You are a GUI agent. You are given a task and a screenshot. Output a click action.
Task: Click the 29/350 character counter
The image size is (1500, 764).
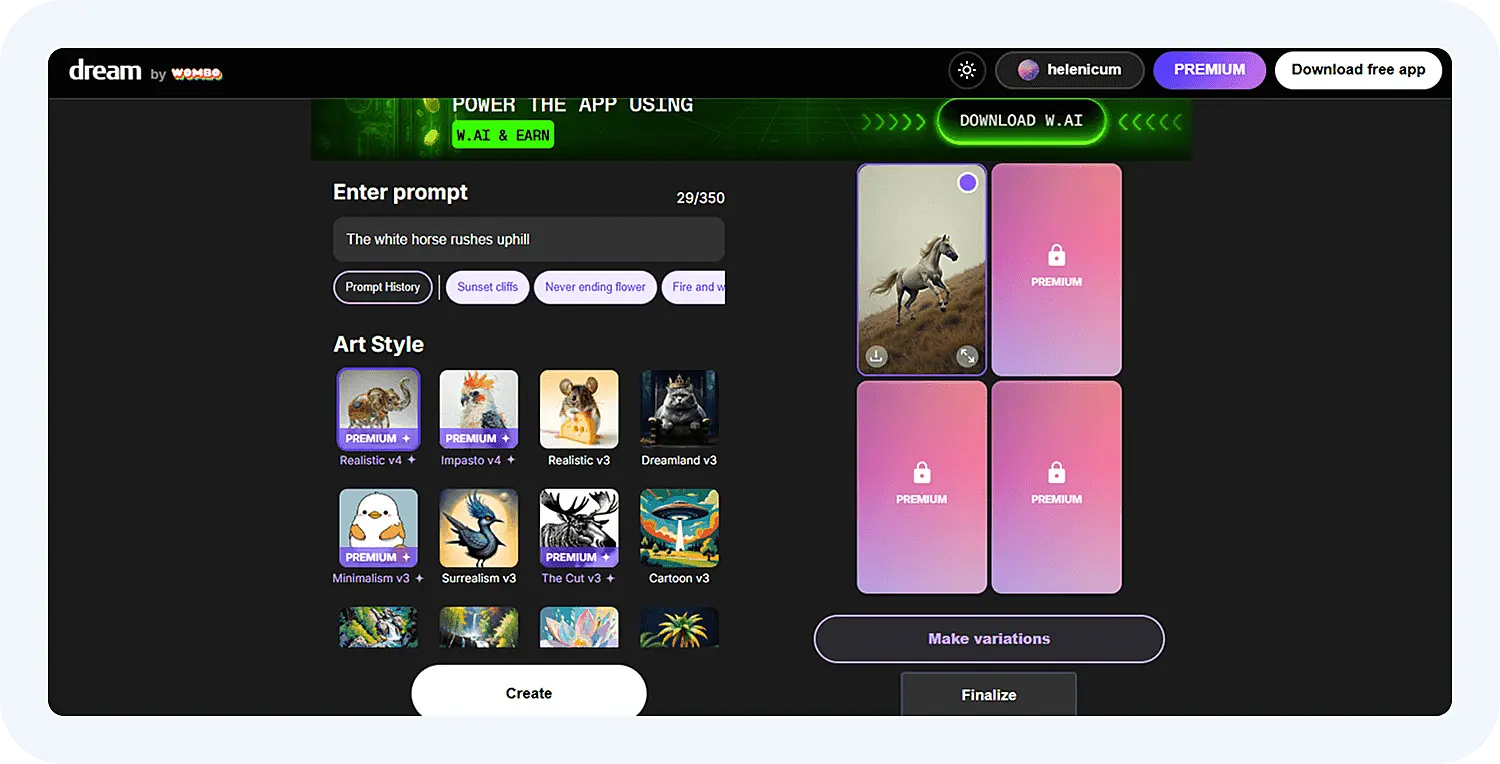(x=700, y=198)
